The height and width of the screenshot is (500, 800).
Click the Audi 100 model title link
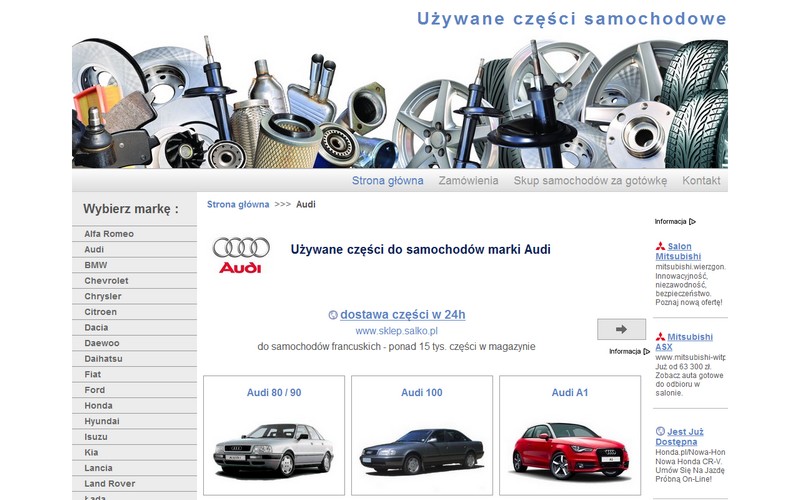click(421, 393)
